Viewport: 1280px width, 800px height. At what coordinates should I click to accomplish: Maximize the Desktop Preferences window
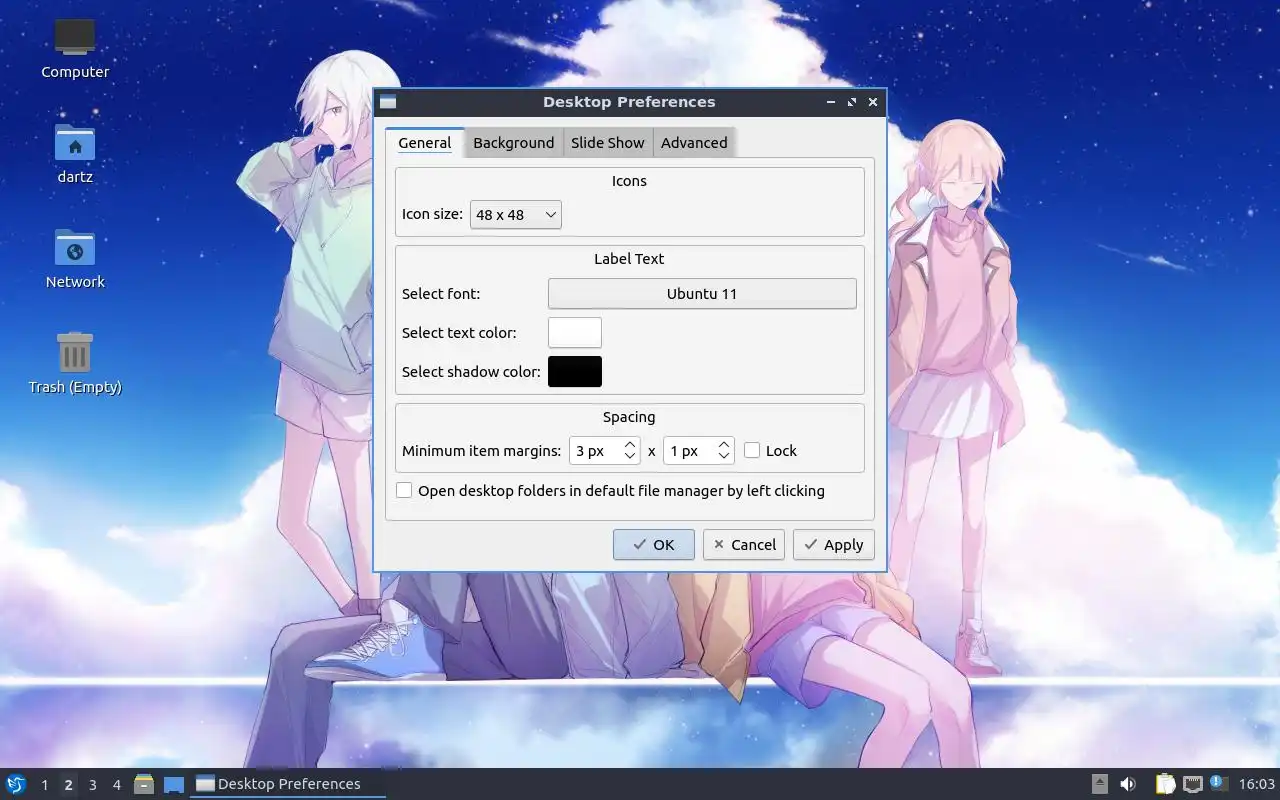[852, 102]
